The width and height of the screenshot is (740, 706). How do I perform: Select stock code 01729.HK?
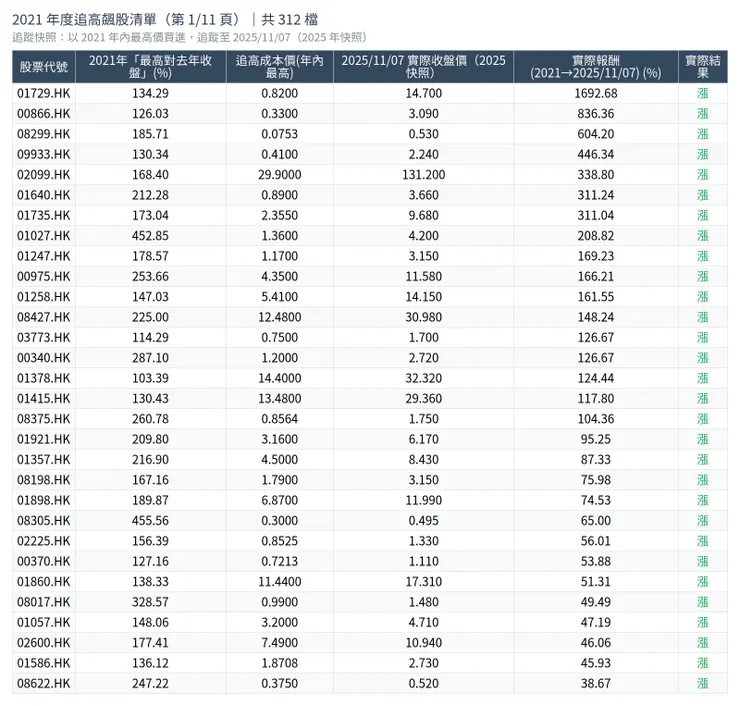tap(43, 93)
